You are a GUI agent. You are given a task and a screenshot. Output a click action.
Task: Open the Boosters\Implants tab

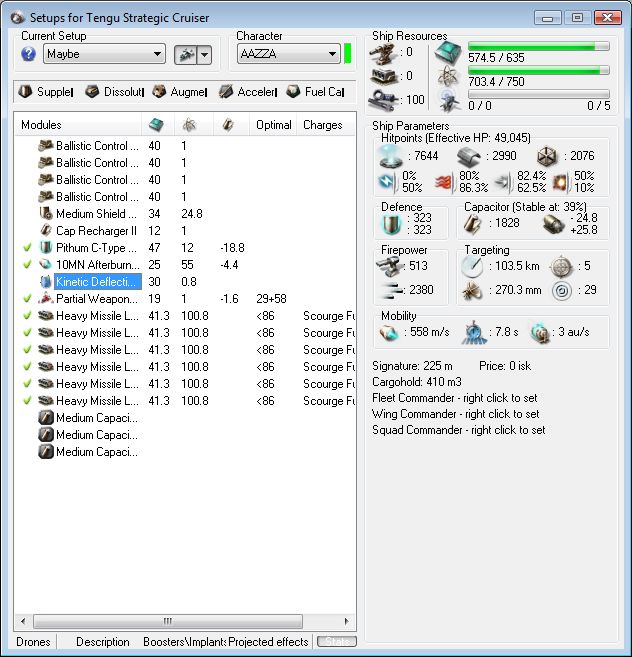pyautogui.click(x=184, y=642)
